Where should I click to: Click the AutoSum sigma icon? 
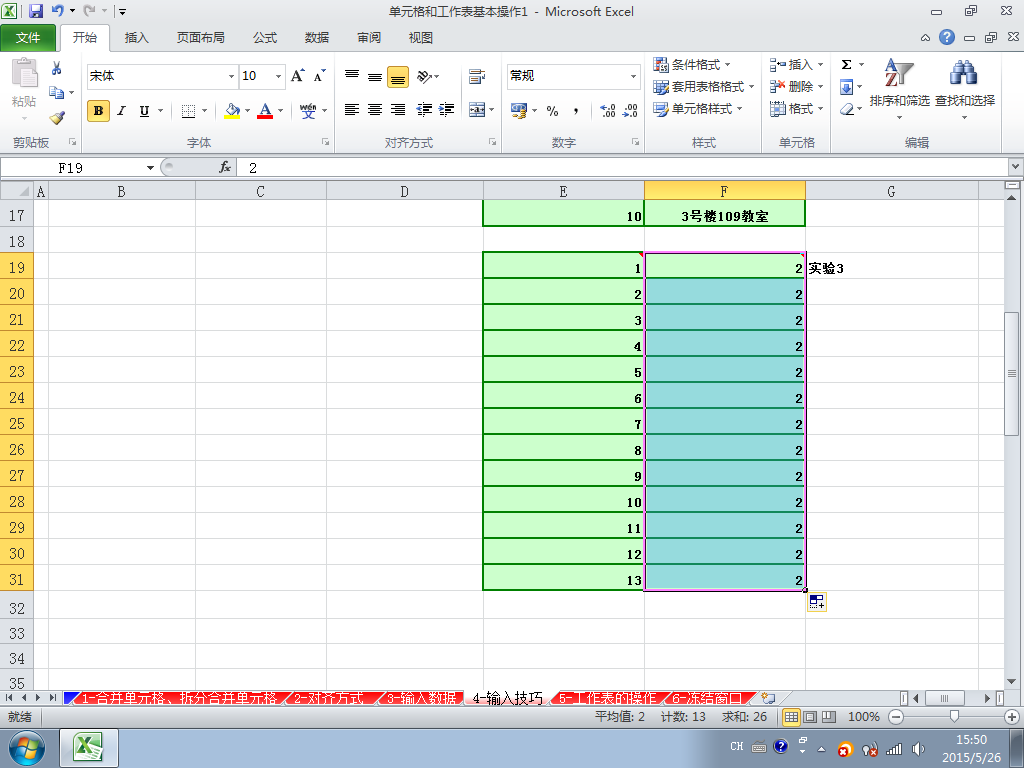pyautogui.click(x=846, y=65)
